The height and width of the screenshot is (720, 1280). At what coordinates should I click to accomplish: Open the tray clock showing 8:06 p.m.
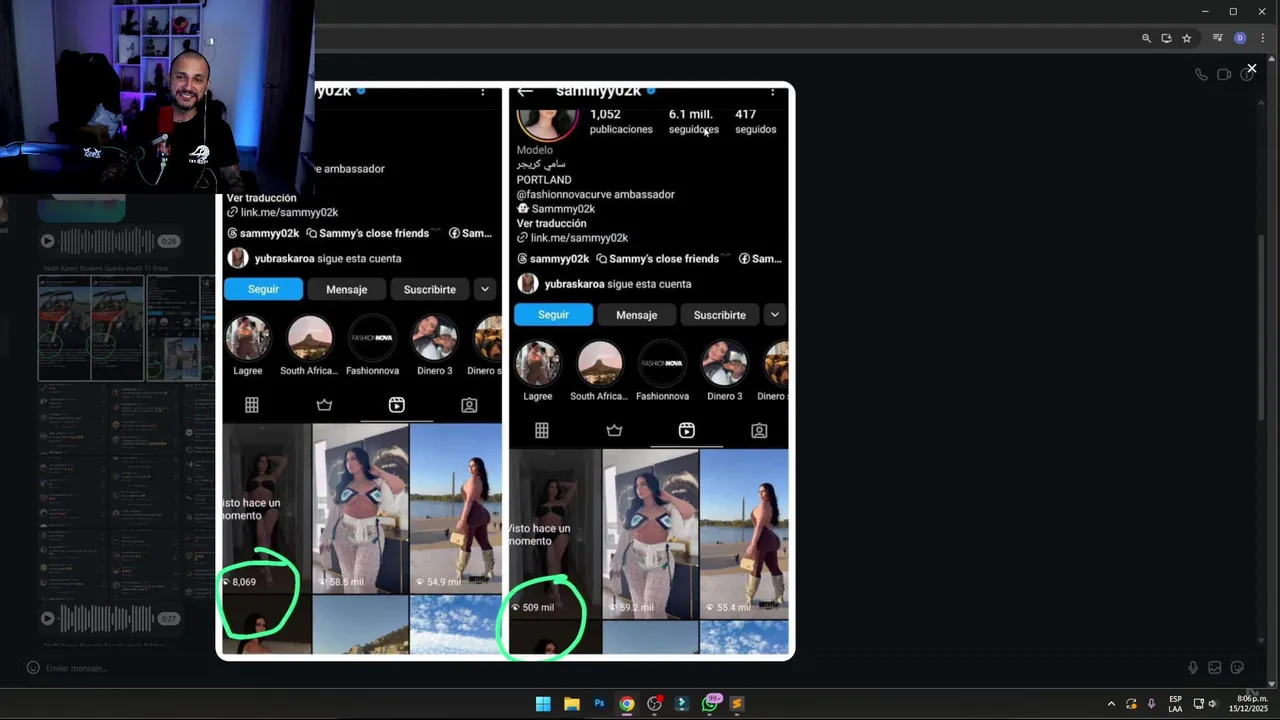[x=1249, y=704]
